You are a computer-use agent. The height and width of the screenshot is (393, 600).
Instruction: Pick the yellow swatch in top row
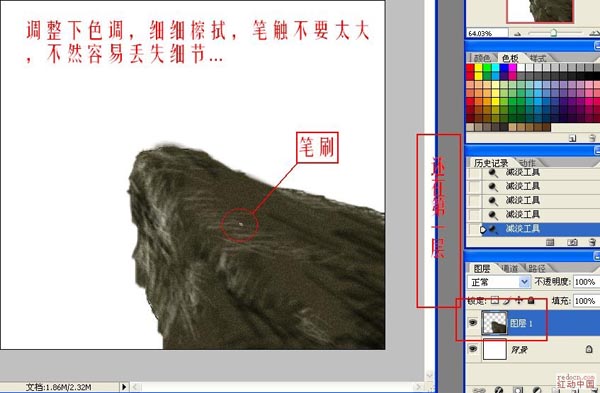pyautogui.click(x=478, y=68)
